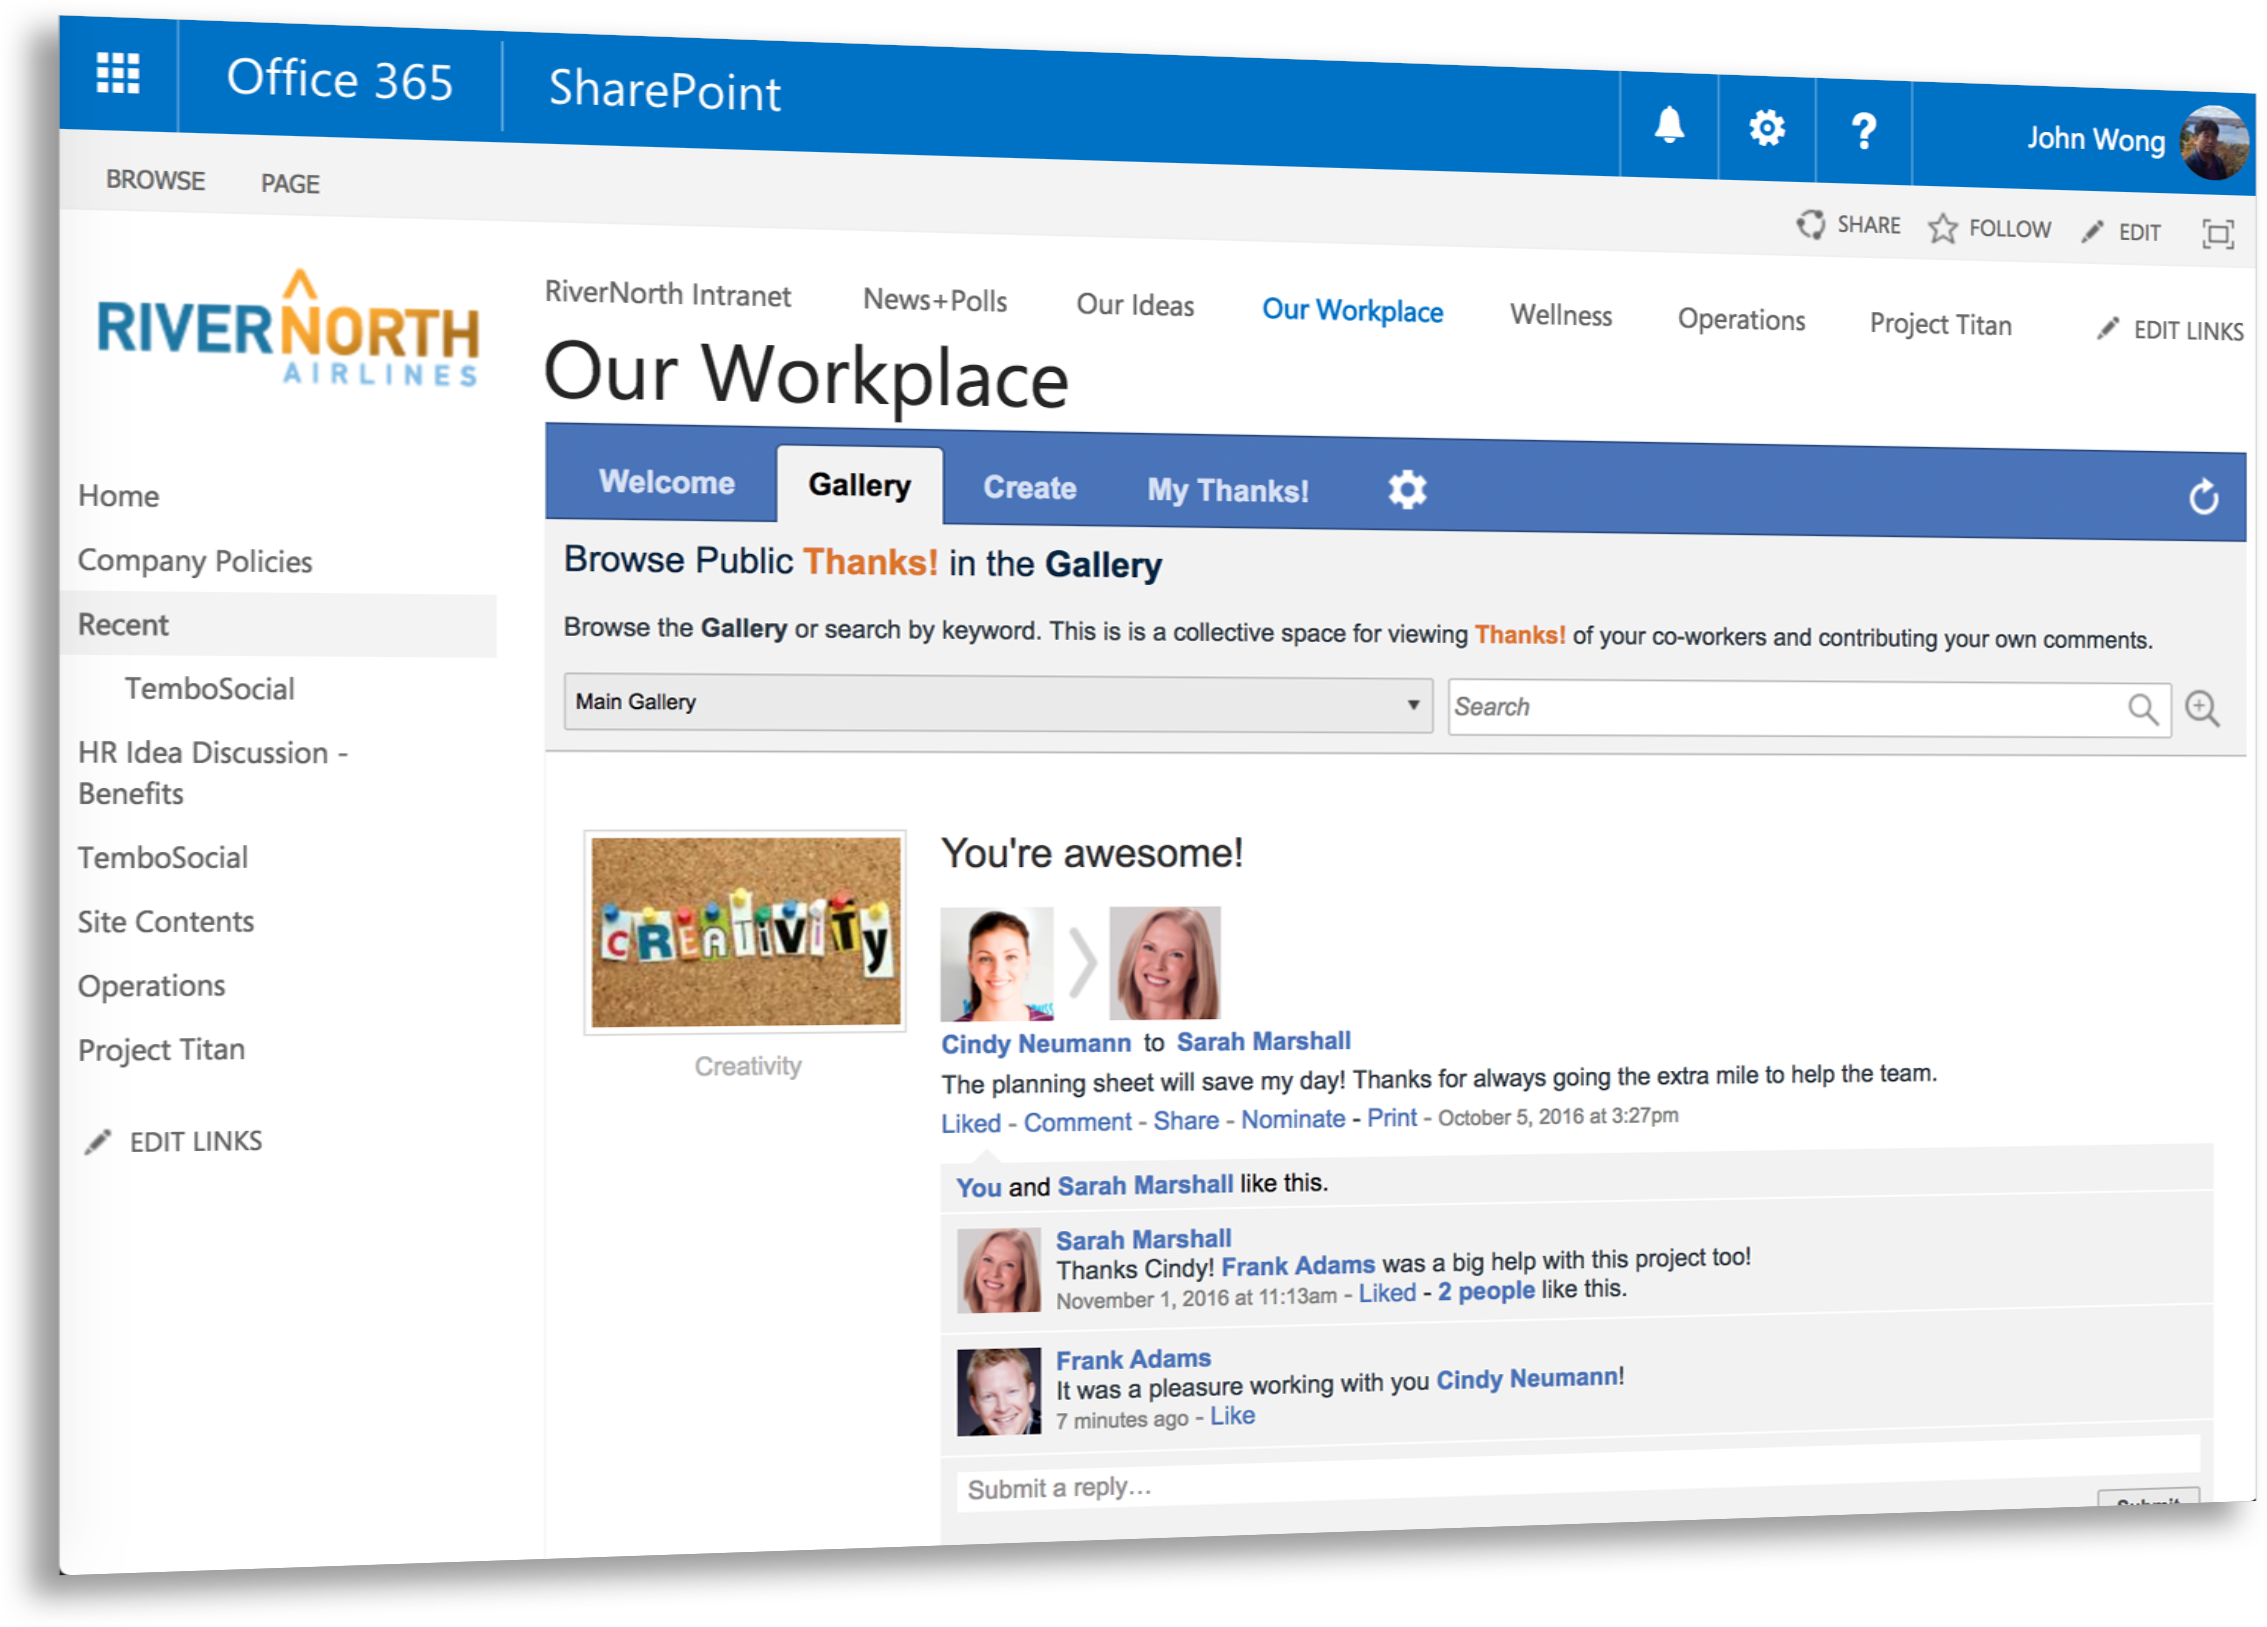The image size is (2267, 1627).
Task: Click Frank Adams's comment avatar
Action: click(998, 1391)
